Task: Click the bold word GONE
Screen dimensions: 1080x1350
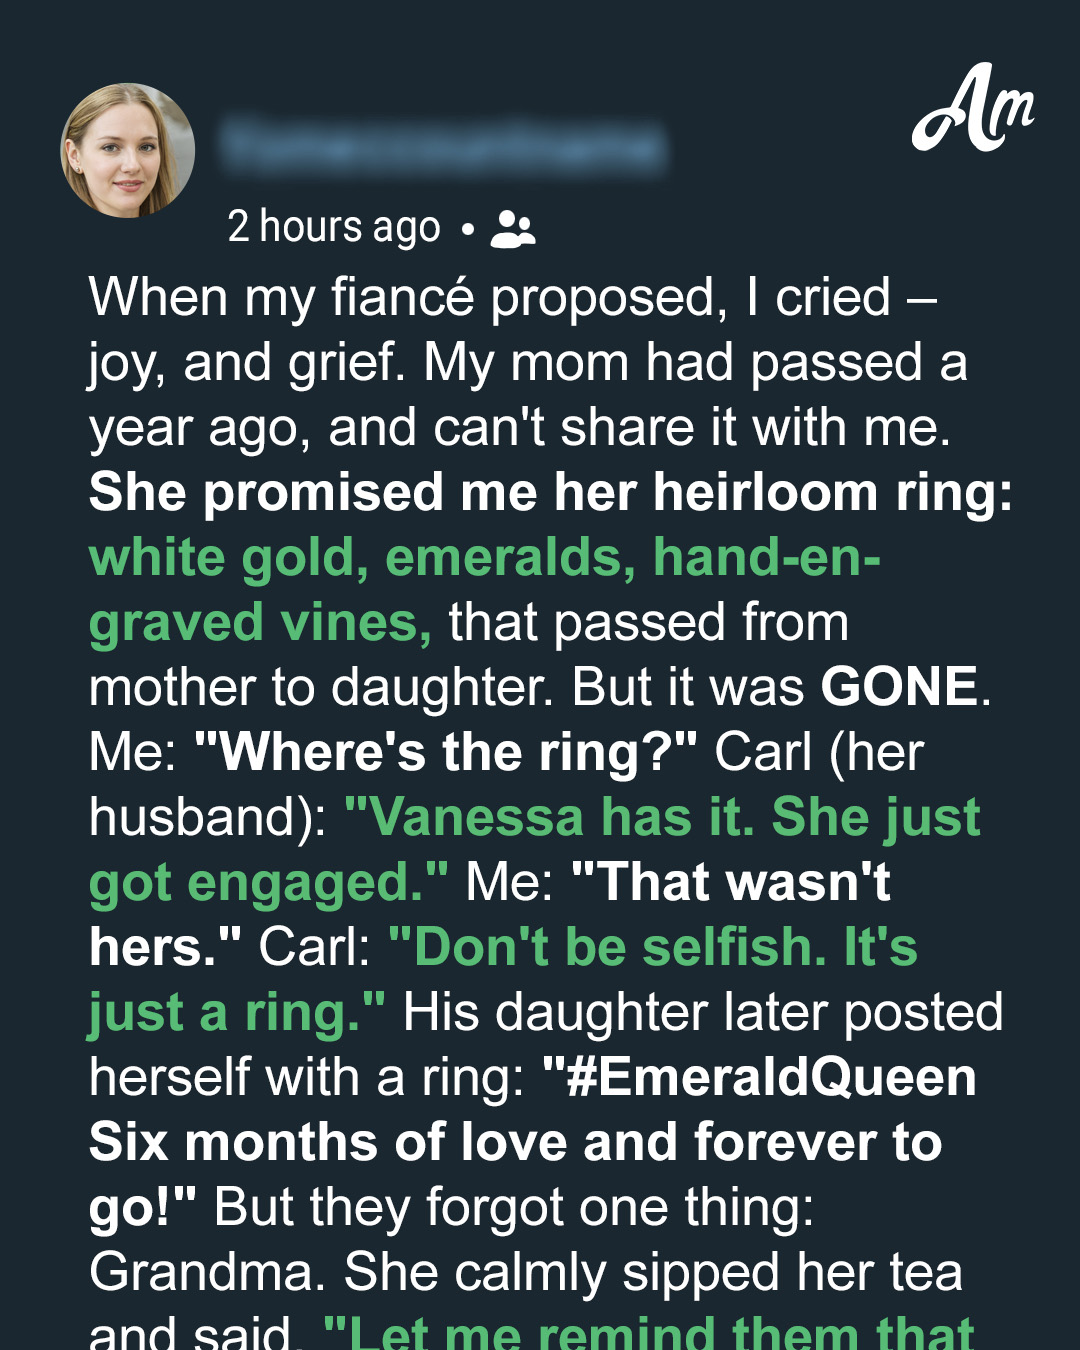Action: (899, 687)
